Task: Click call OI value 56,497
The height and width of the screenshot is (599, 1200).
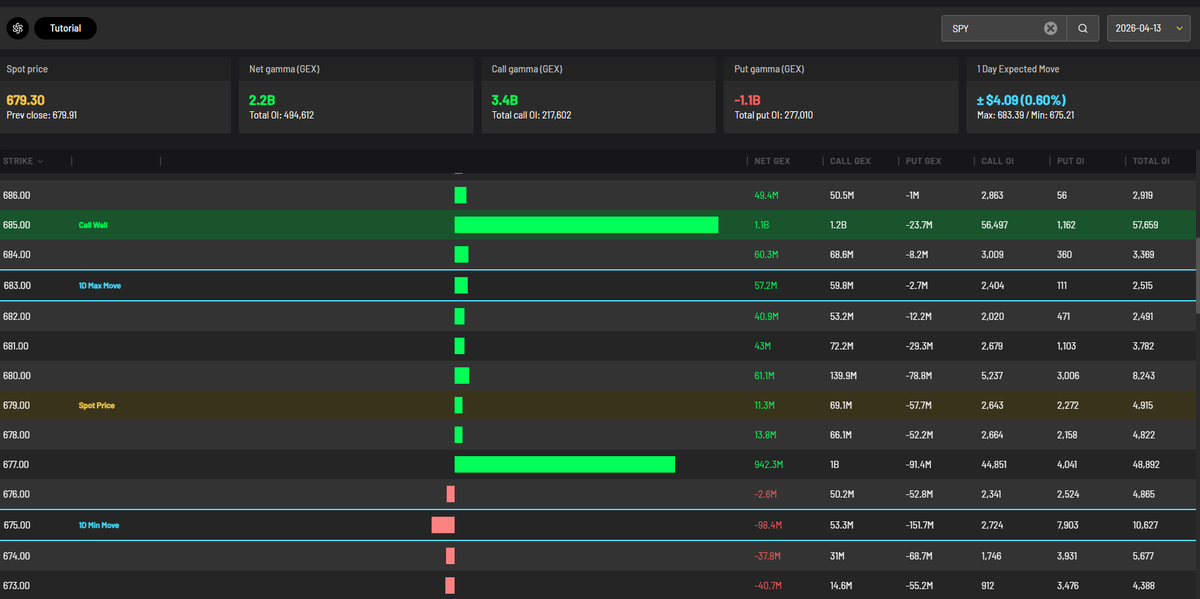Action: pyautogui.click(x=996, y=225)
